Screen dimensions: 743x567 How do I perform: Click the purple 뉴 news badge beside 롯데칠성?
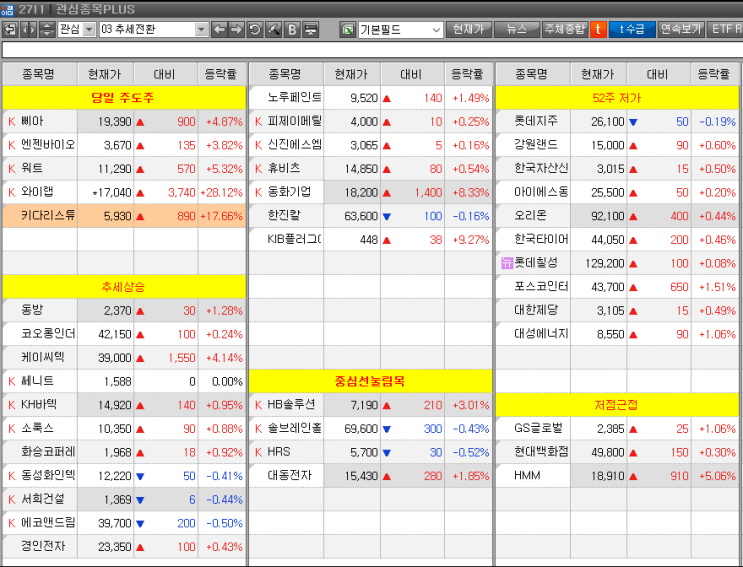(507, 263)
